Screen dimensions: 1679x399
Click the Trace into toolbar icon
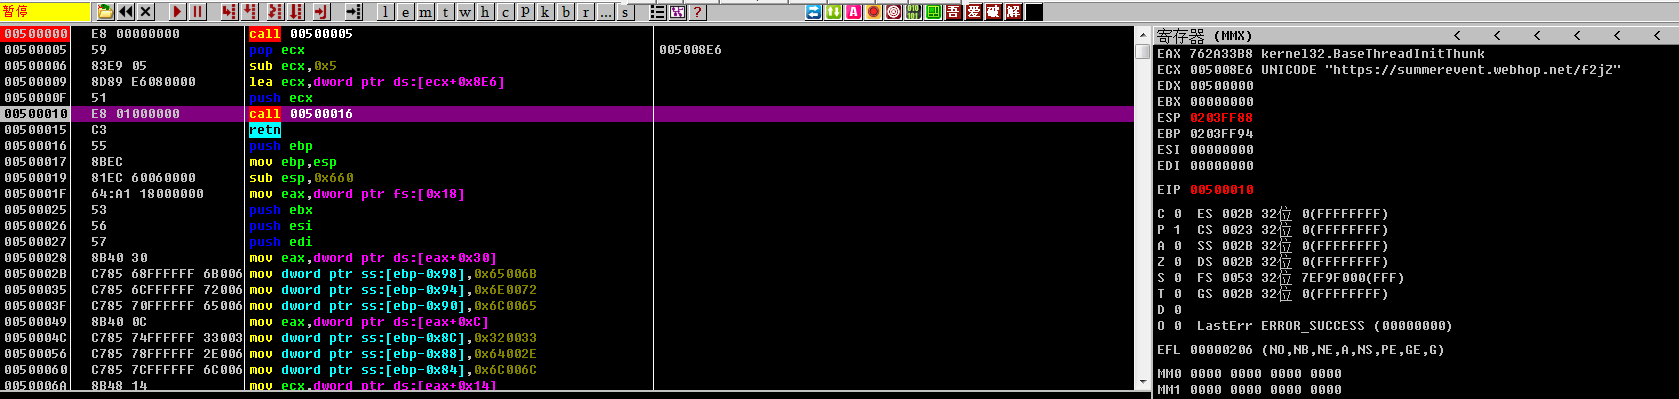pyautogui.click(x=275, y=12)
